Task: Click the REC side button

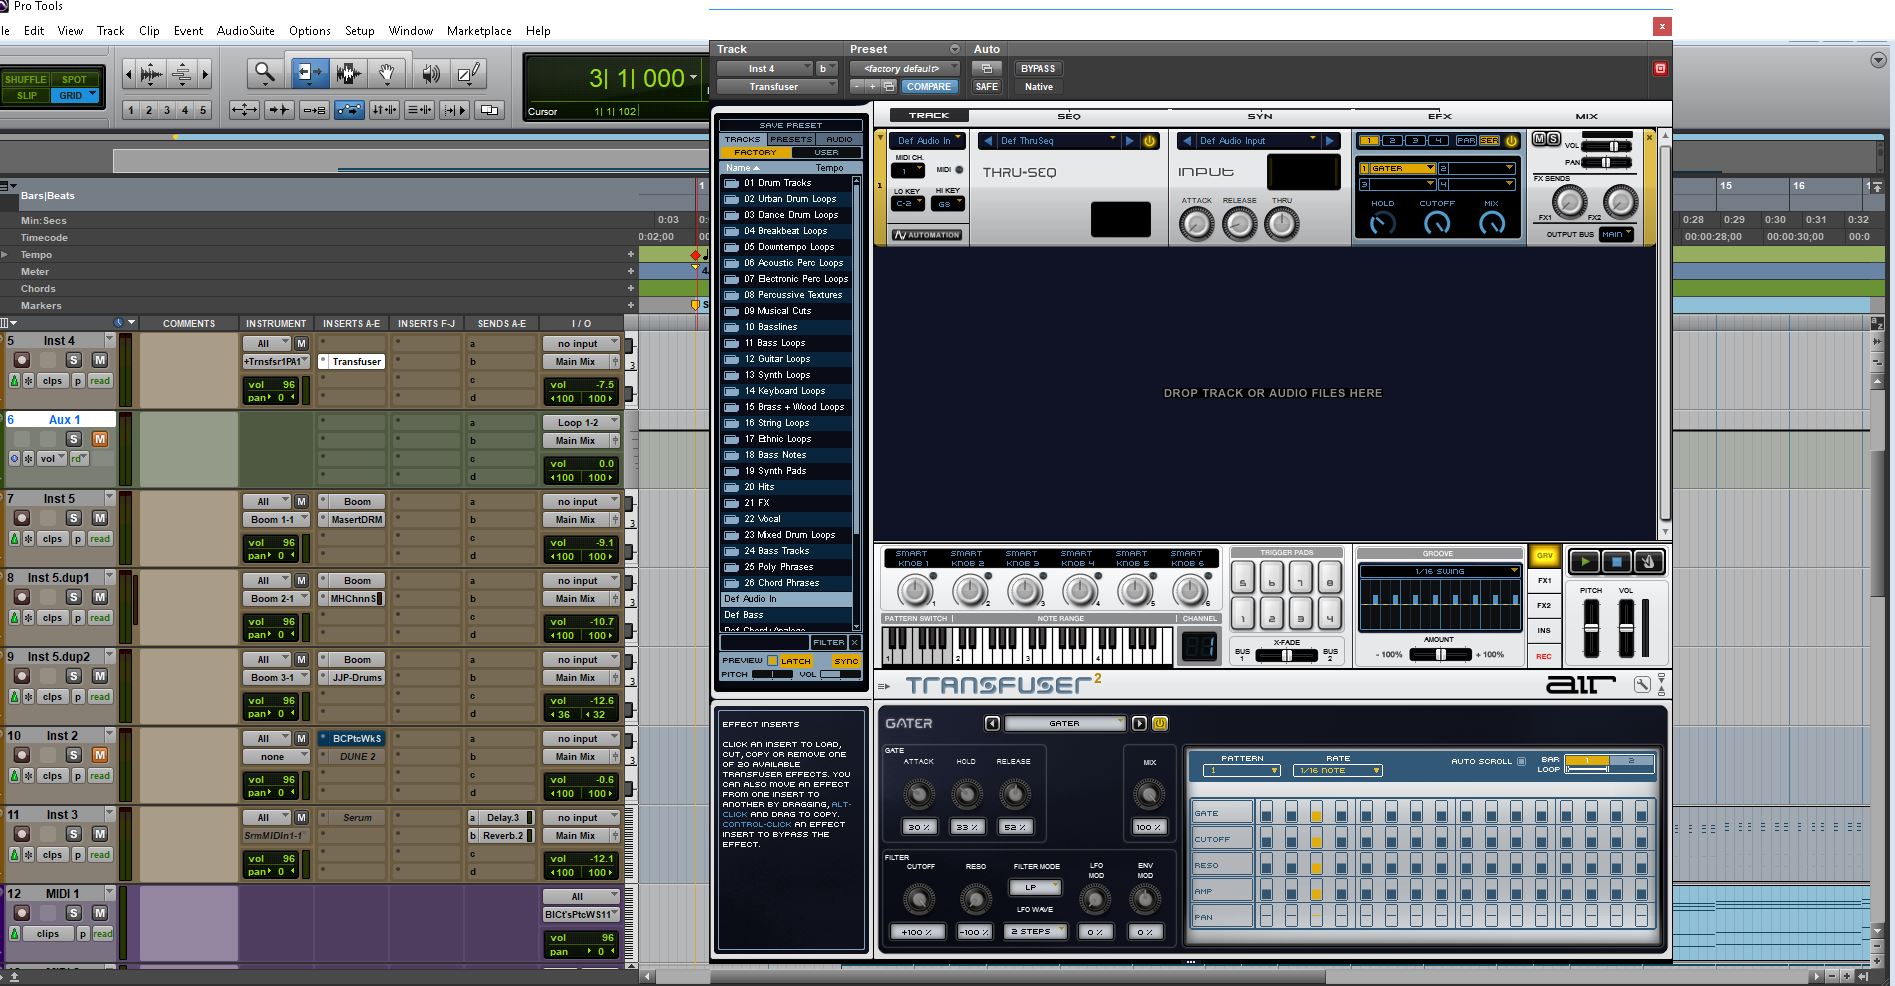Action: coord(1544,657)
